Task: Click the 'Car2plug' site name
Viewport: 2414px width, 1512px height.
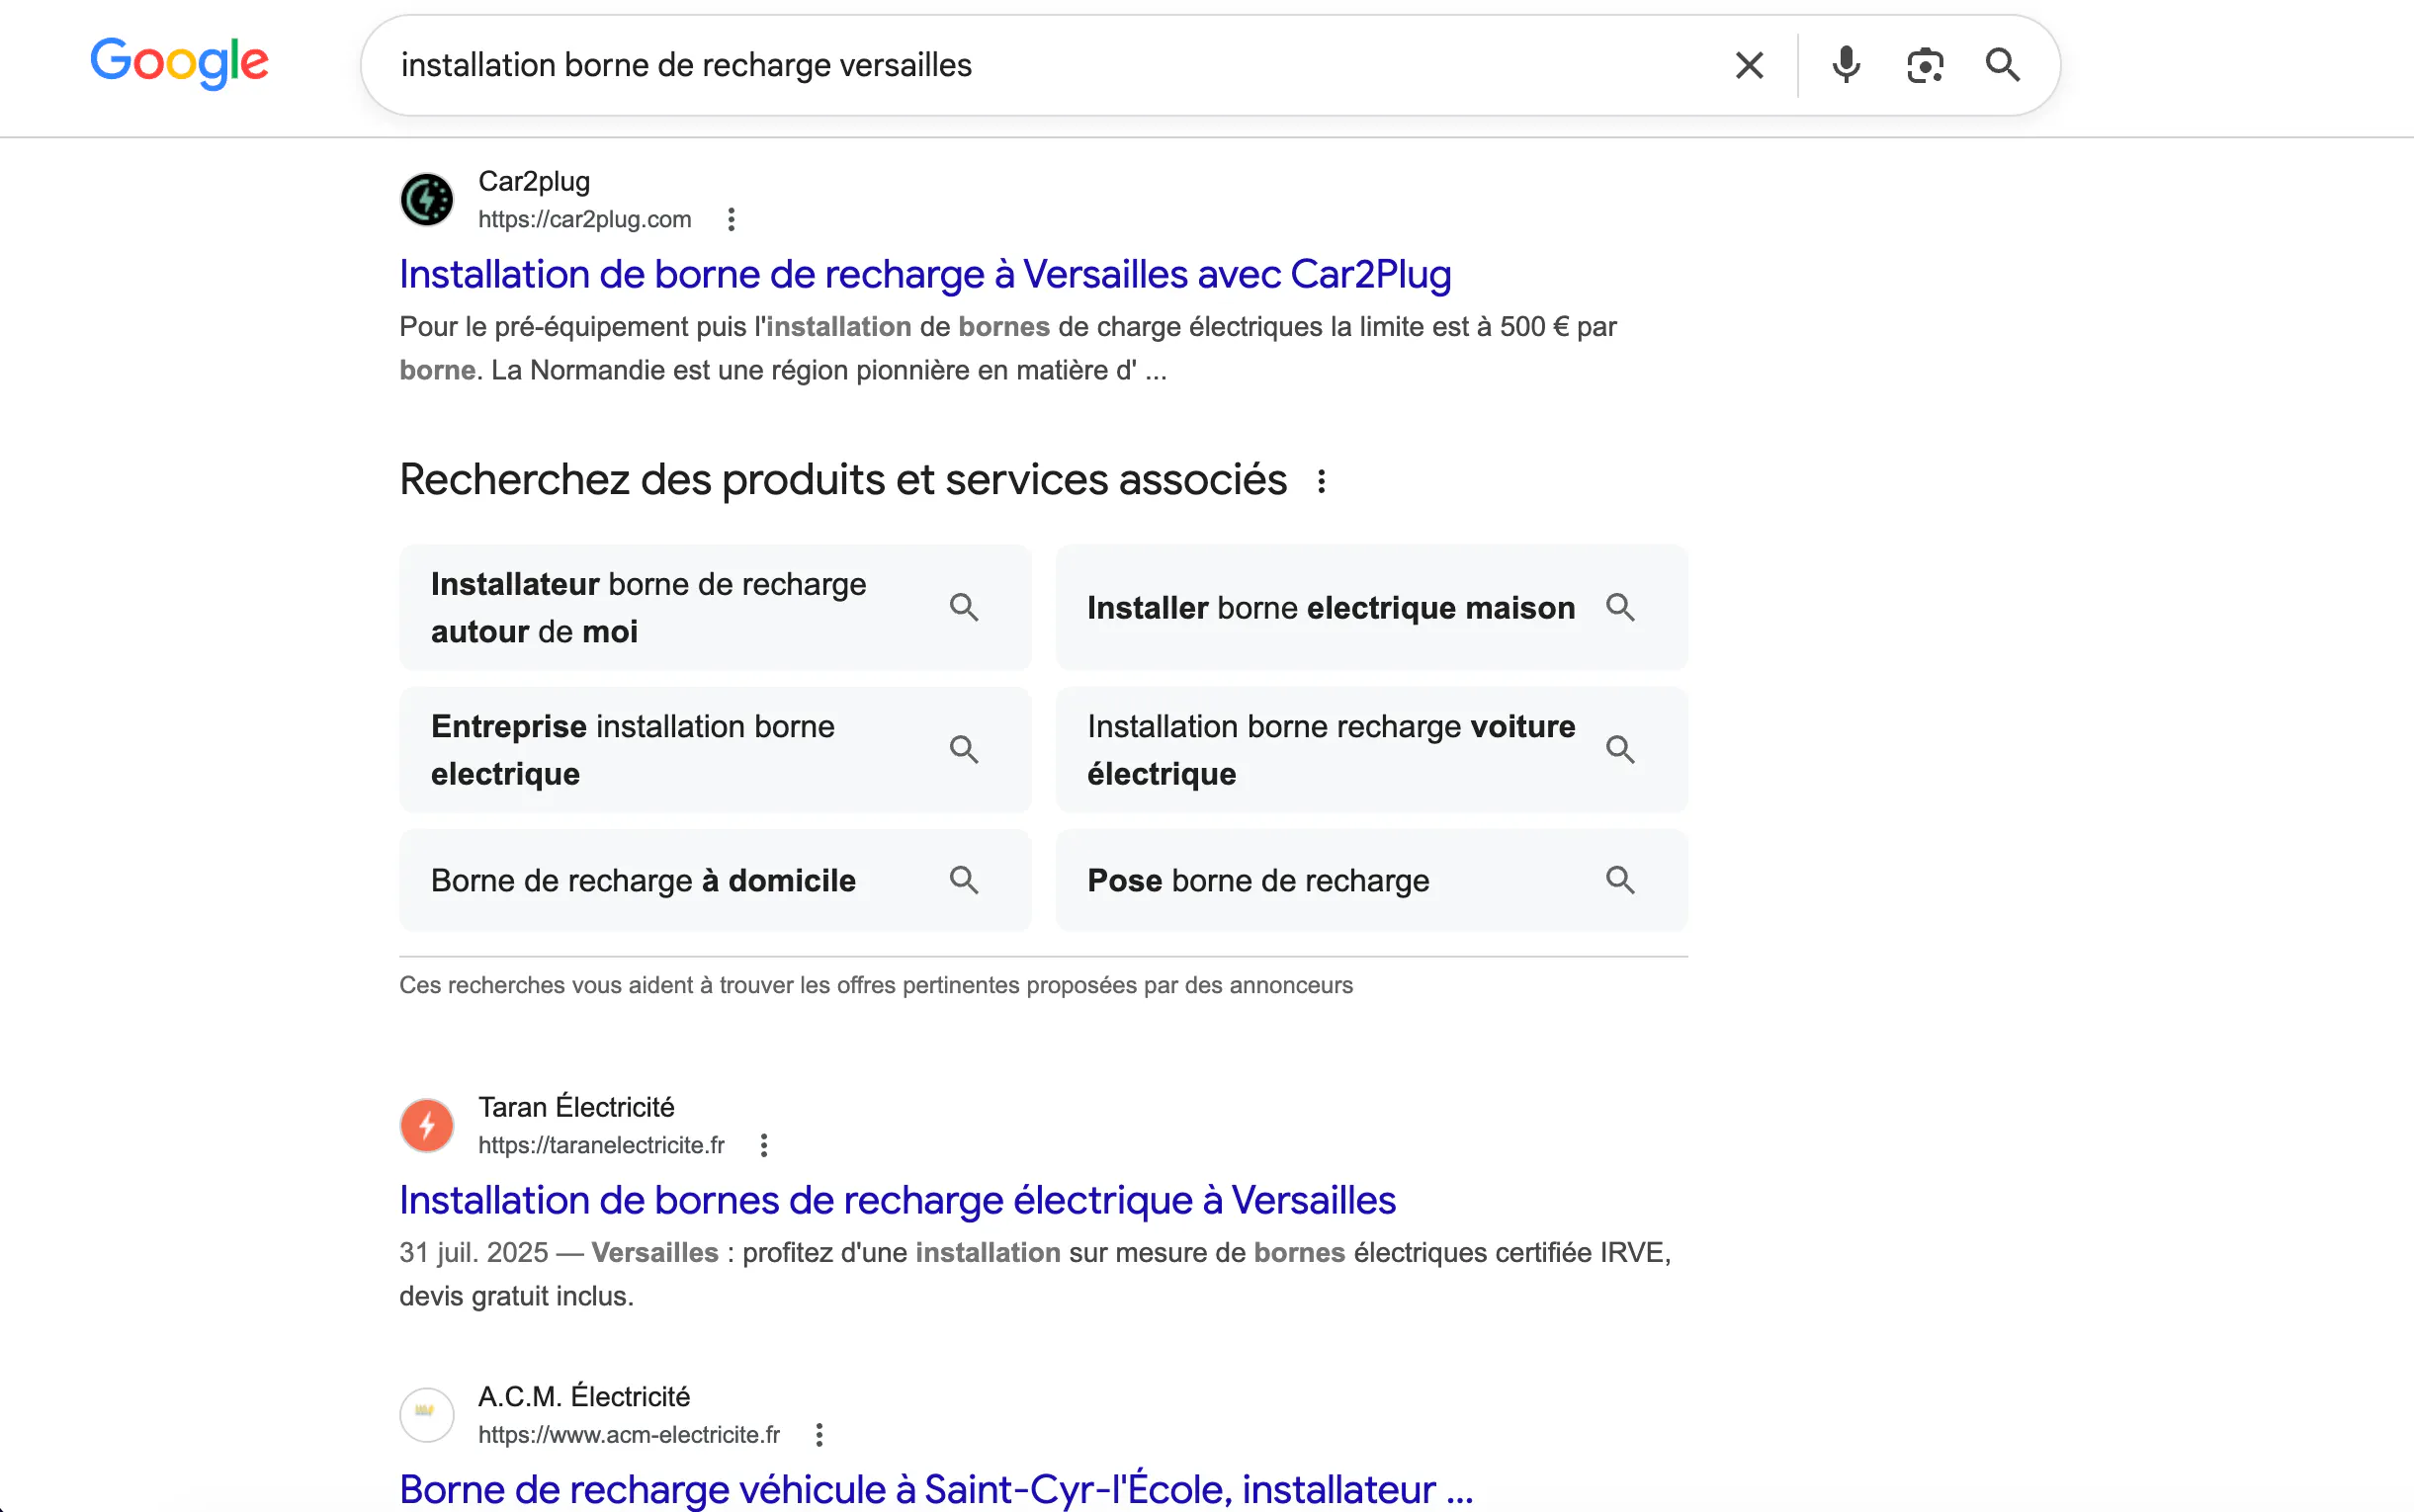Action: [534, 181]
